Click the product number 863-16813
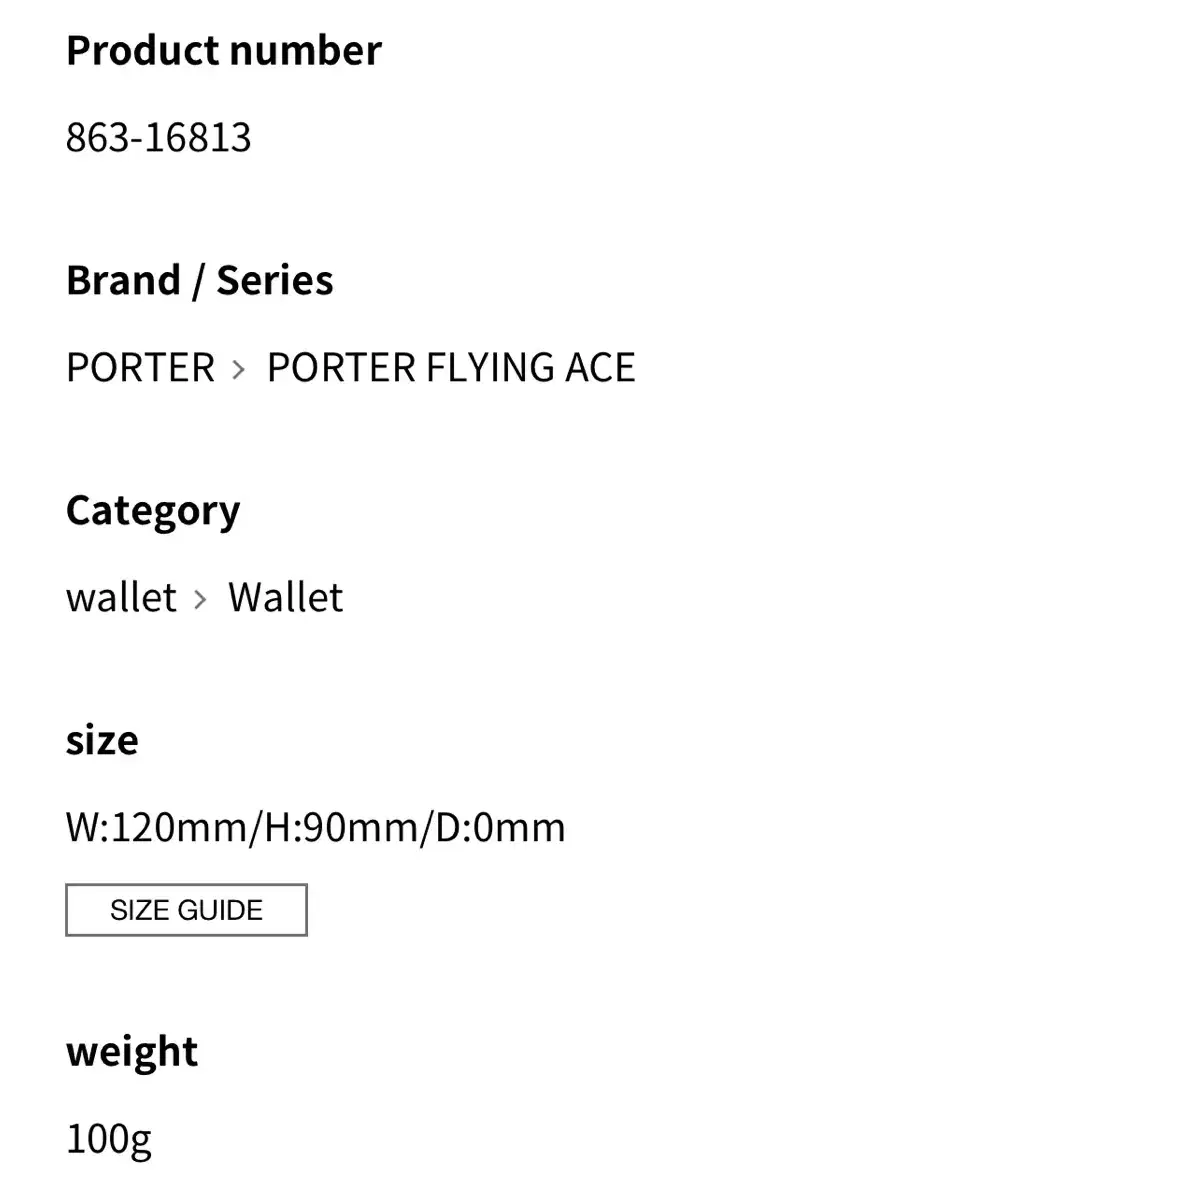The height and width of the screenshot is (1190, 1190). (x=159, y=137)
